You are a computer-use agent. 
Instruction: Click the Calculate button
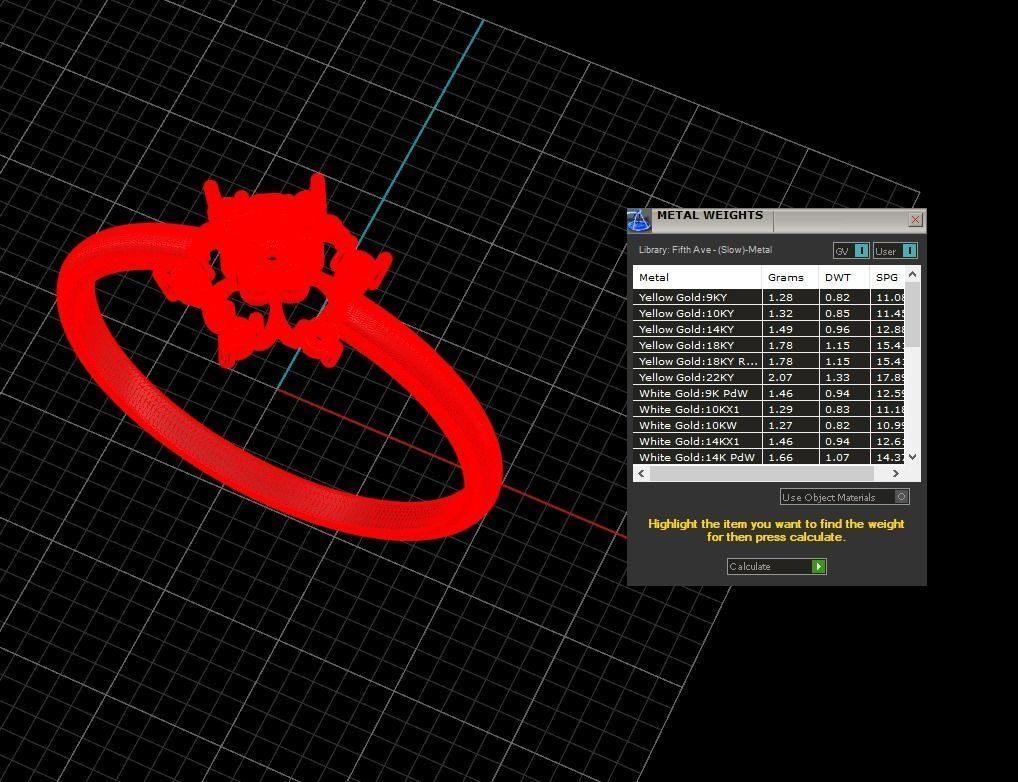point(776,566)
